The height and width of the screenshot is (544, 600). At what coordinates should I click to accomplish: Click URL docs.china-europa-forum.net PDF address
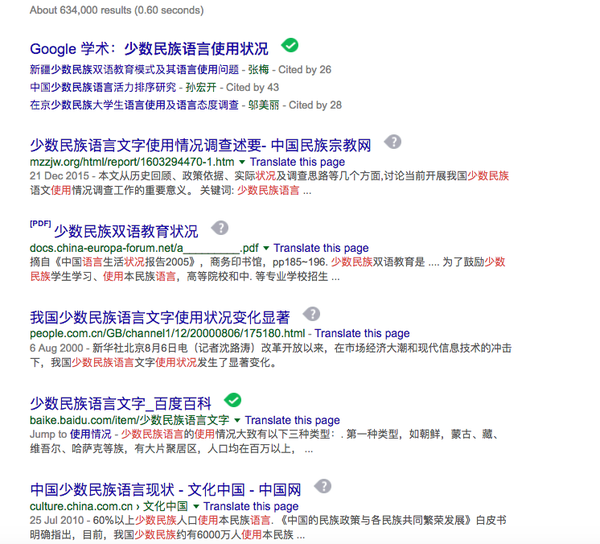click(144, 248)
